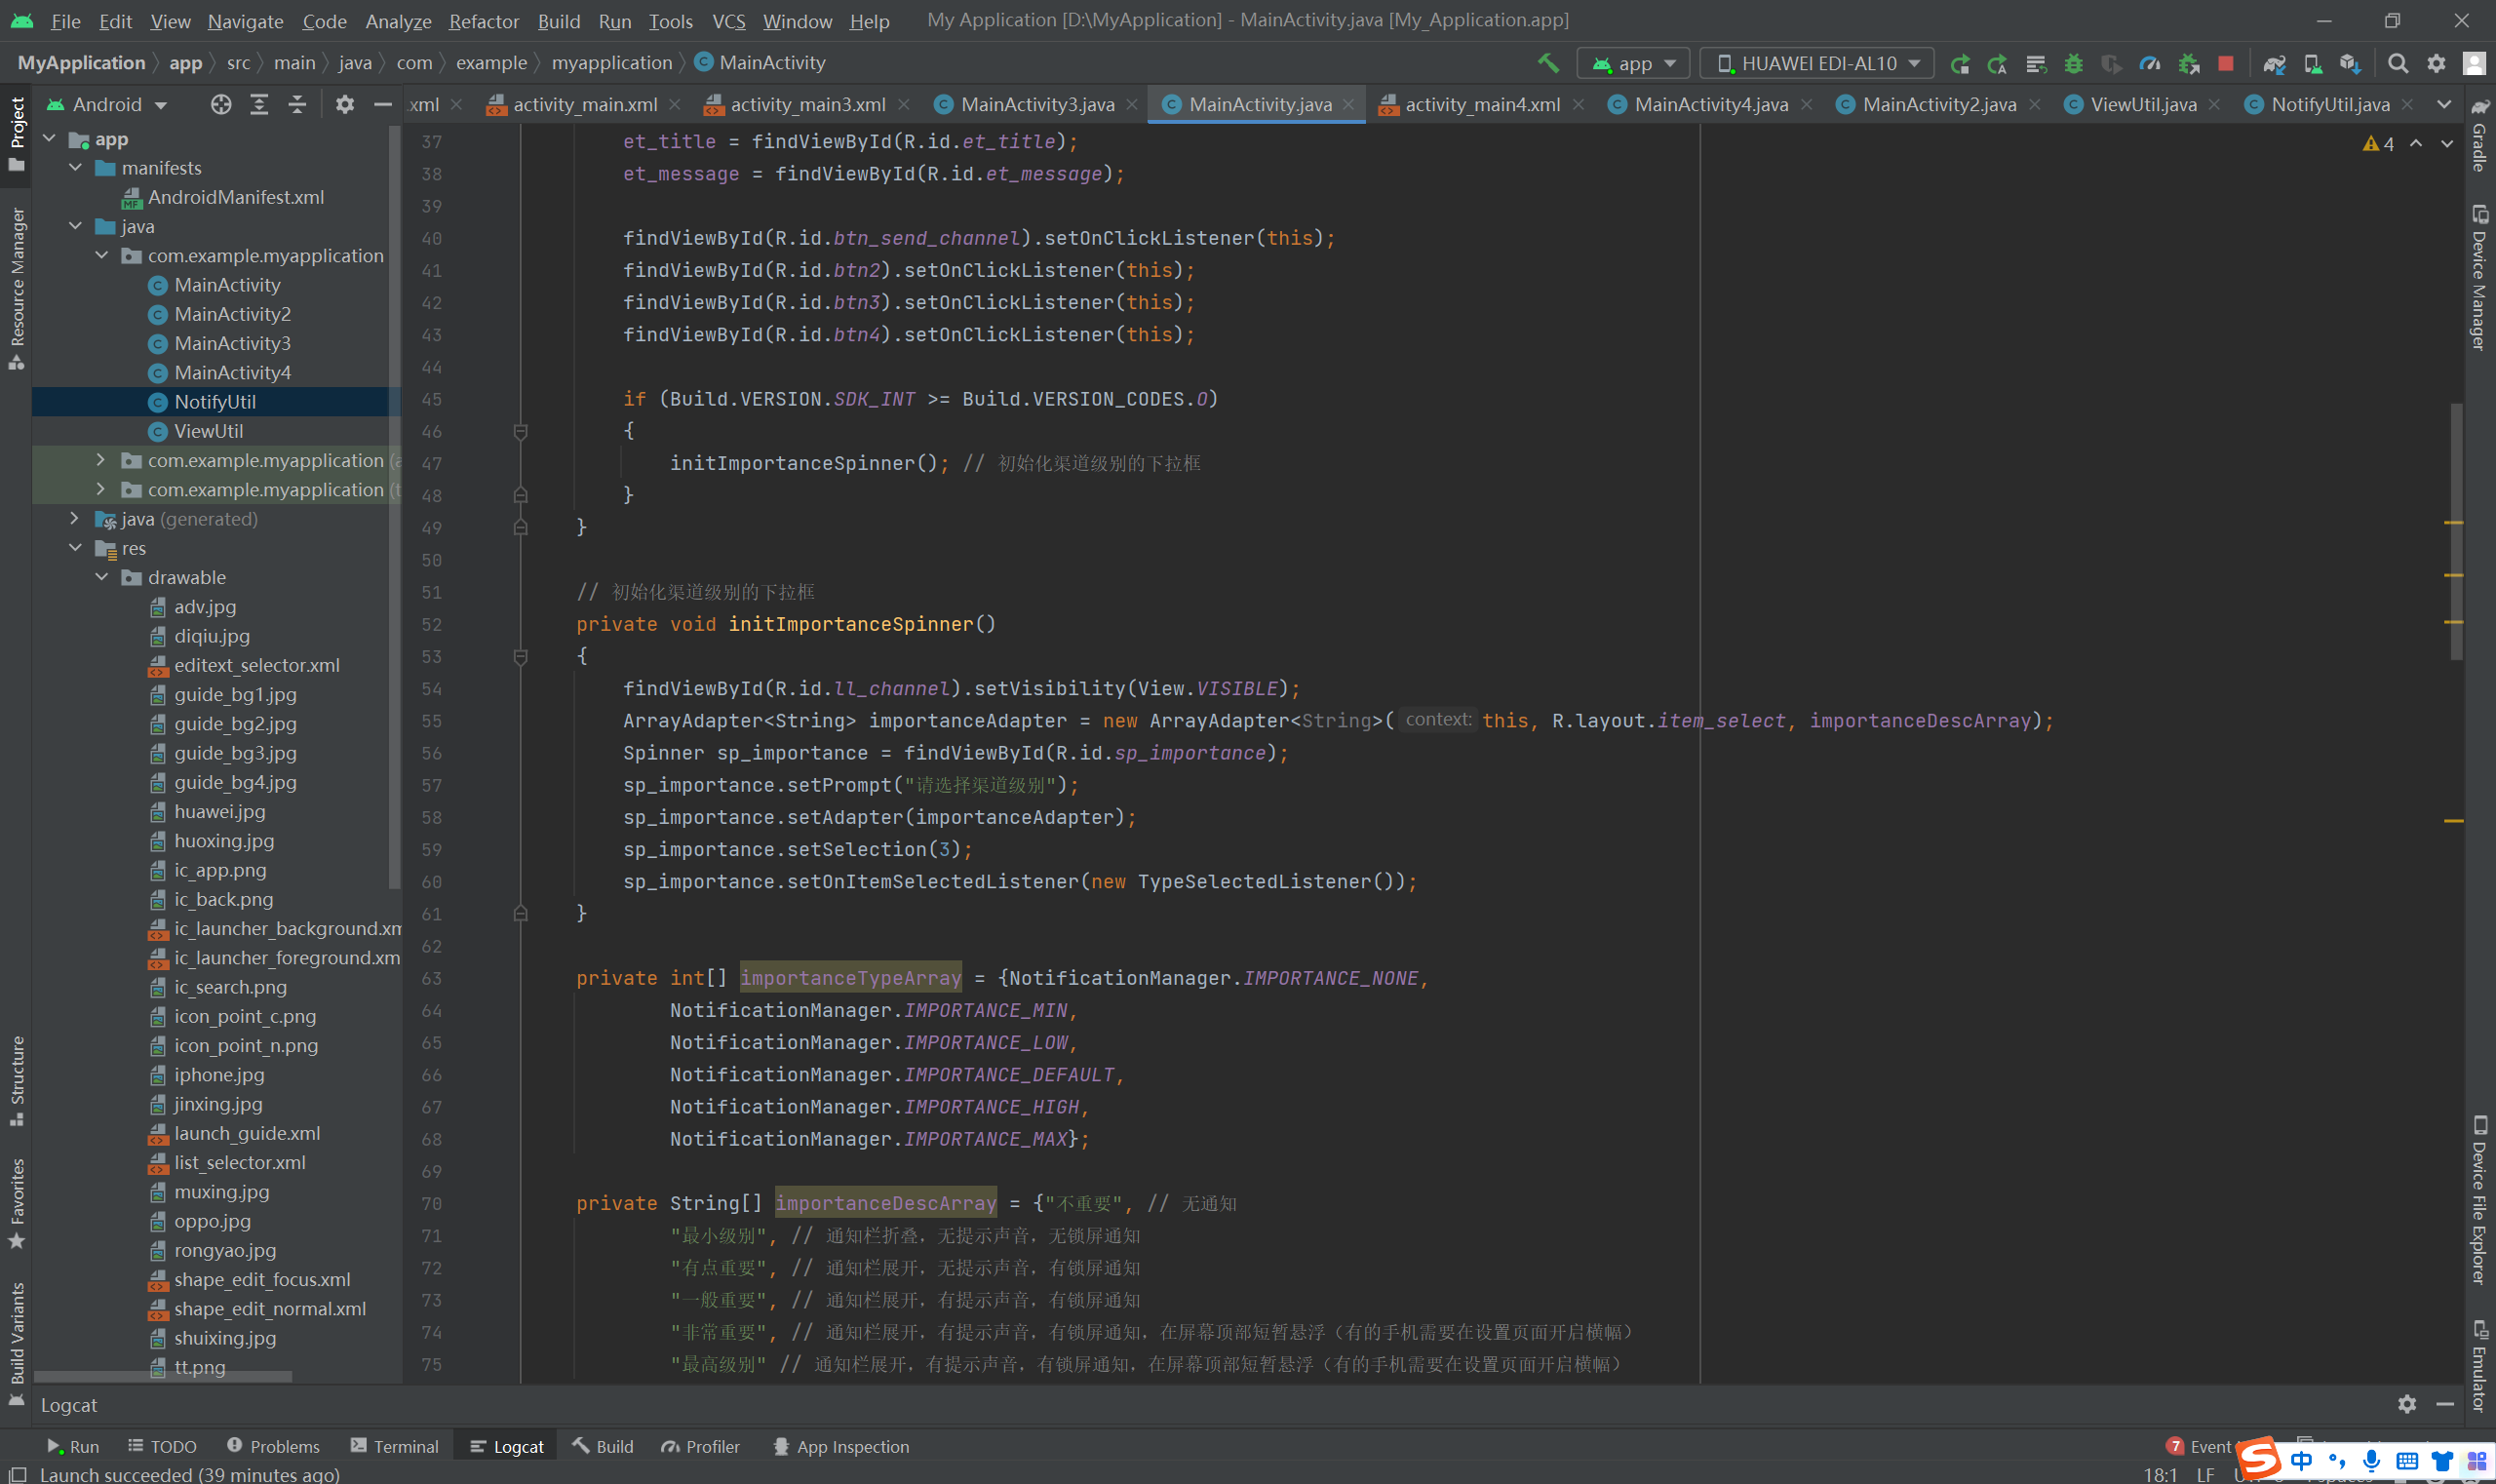Open the Problems tool window button
The image size is (2496, 1484).
coord(273,1446)
